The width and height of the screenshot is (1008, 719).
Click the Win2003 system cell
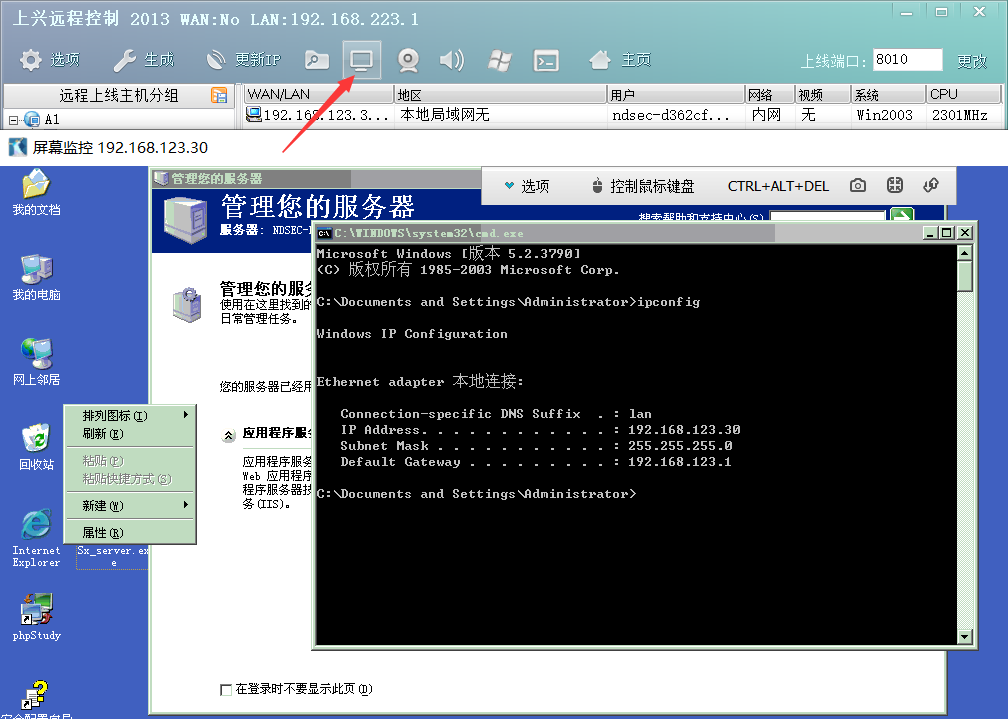885,115
